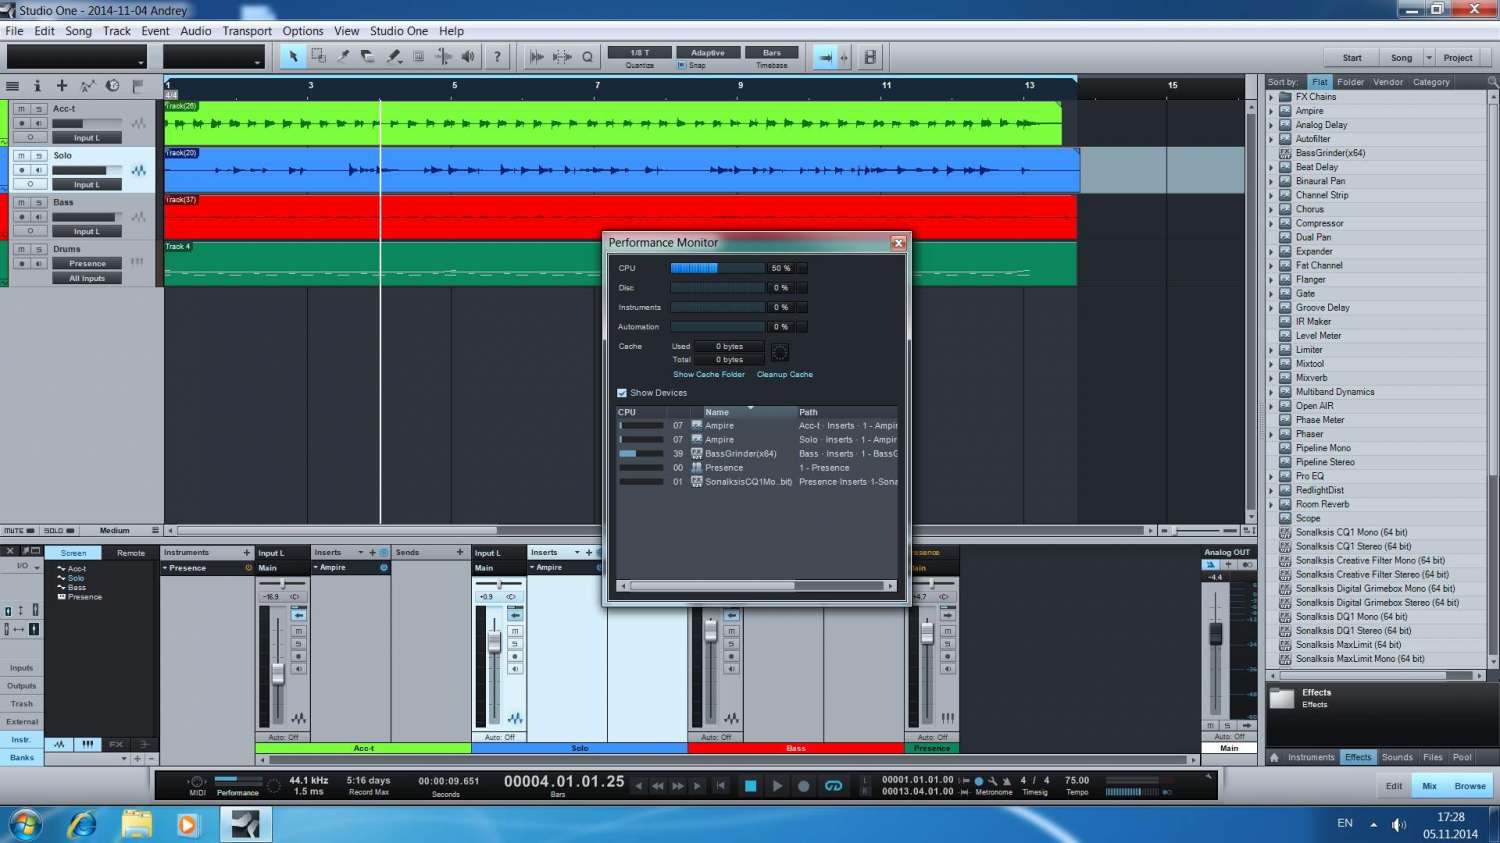Open the Audio menu
Image resolution: width=1500 pixels, height=843 pixels.
tap(196, 31)
